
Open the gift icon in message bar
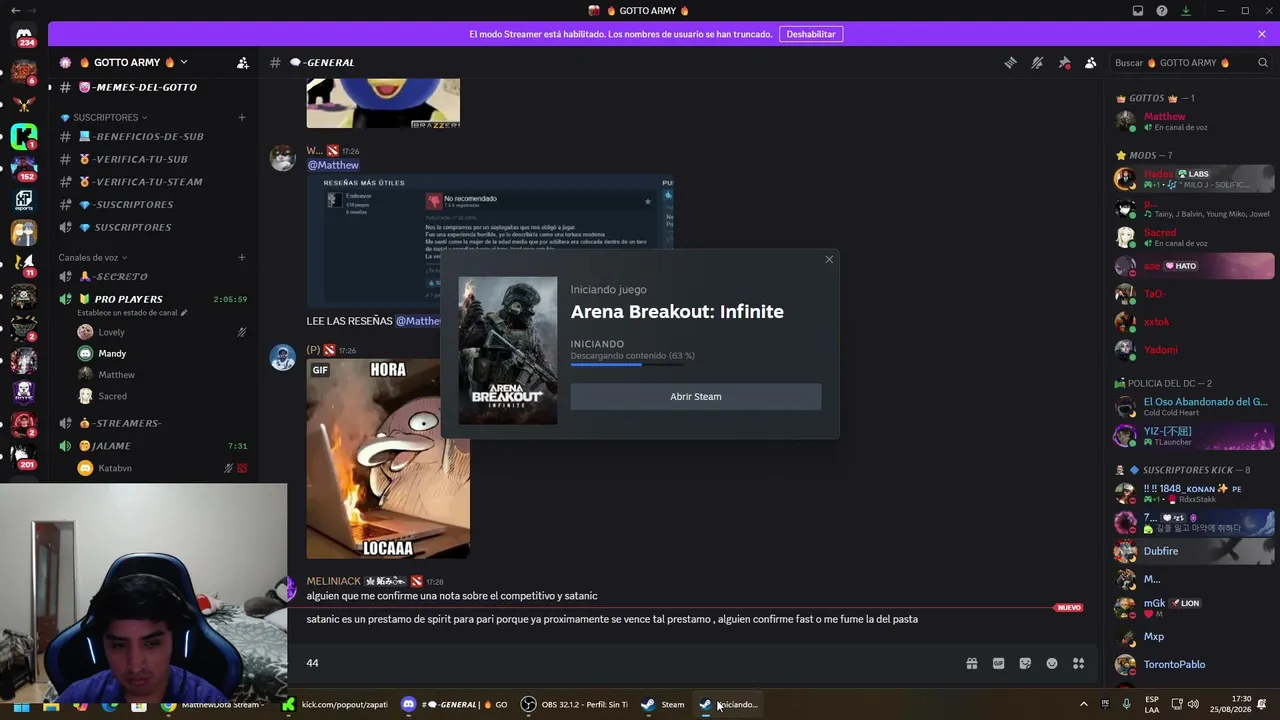coord(971,663)
